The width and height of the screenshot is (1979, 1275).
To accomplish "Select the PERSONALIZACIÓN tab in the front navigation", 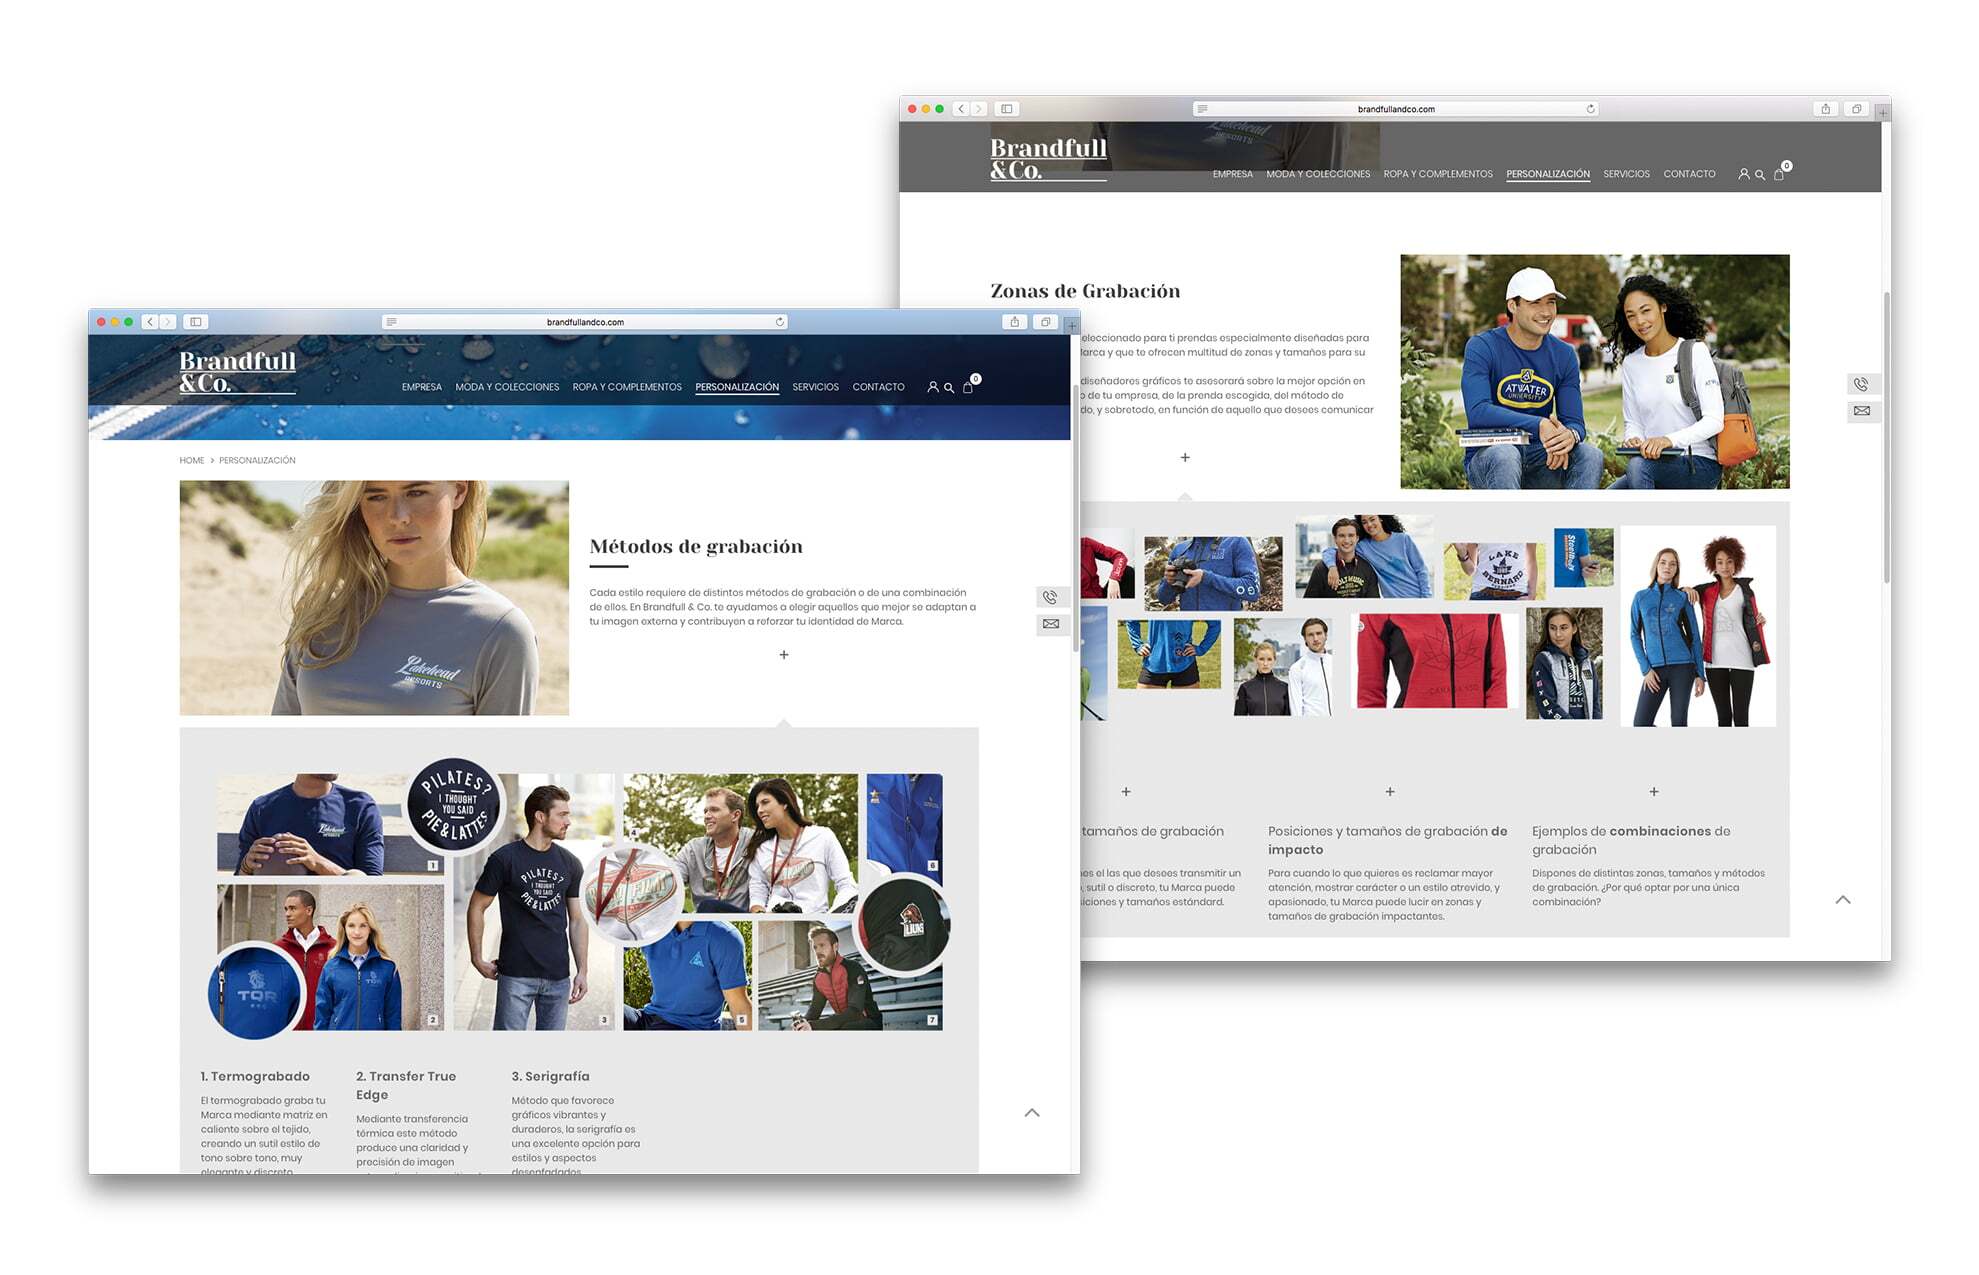I will [737, 387].
